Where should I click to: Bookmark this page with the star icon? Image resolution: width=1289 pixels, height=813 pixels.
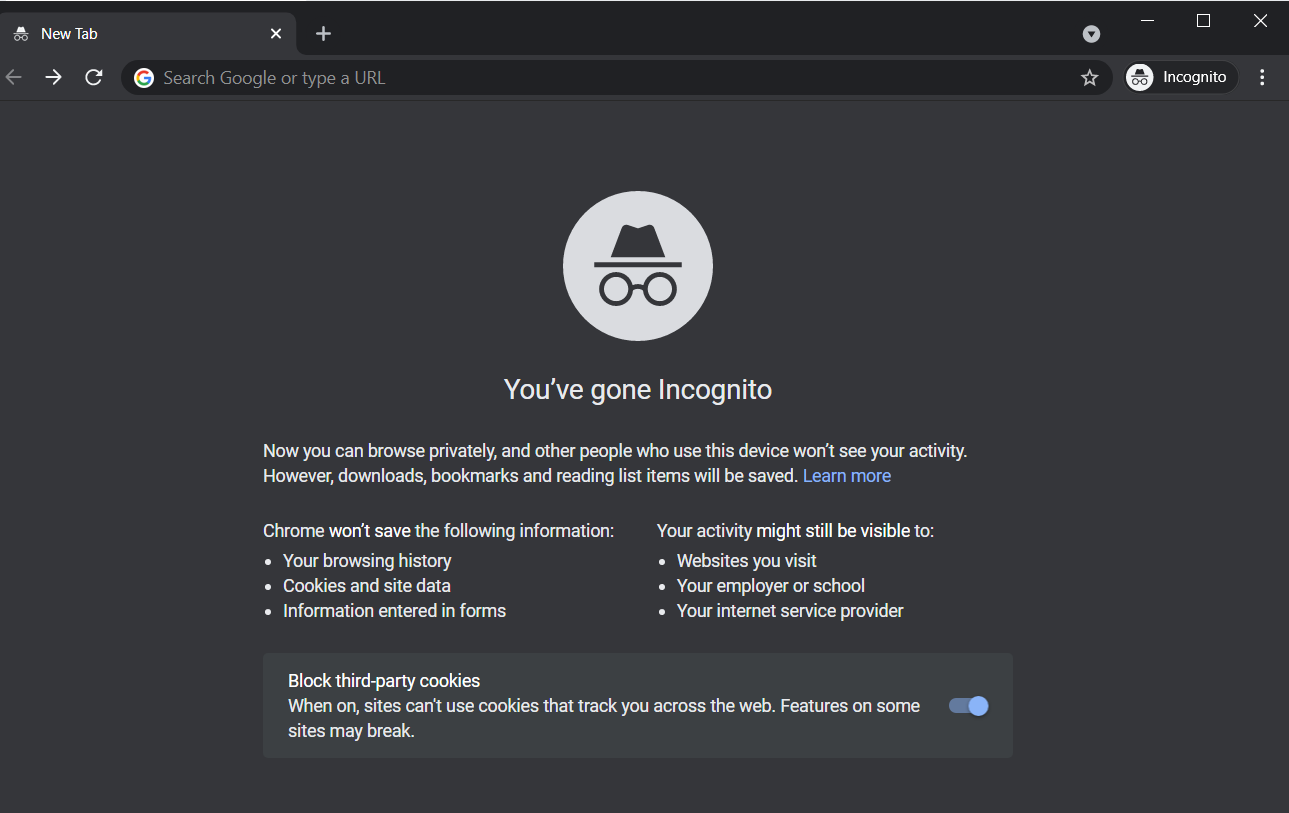click(x=1089, y=77)
